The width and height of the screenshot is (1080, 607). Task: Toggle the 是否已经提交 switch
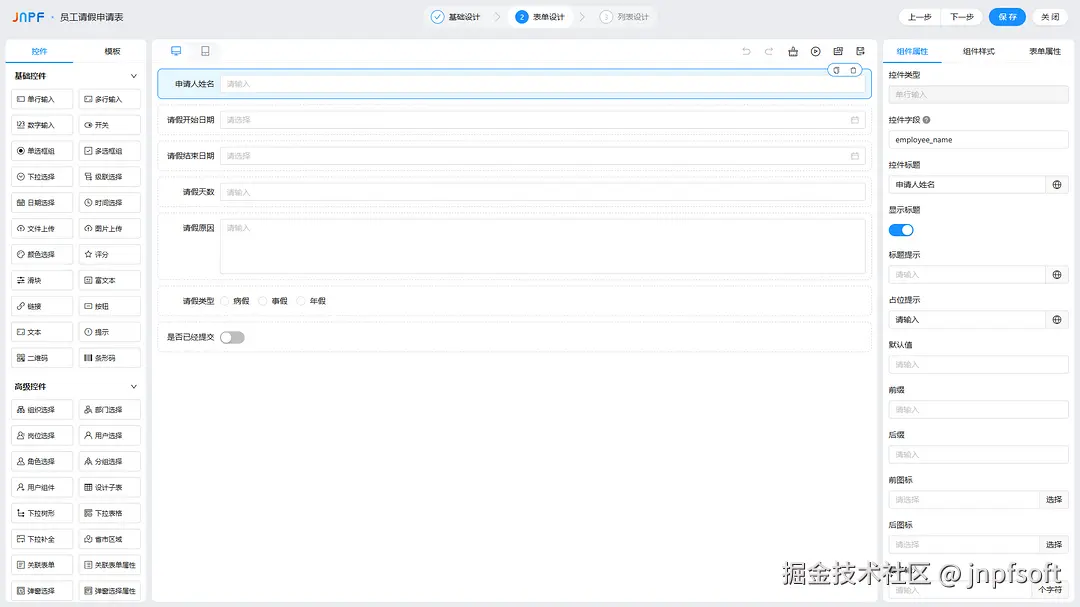coord(232,338)
